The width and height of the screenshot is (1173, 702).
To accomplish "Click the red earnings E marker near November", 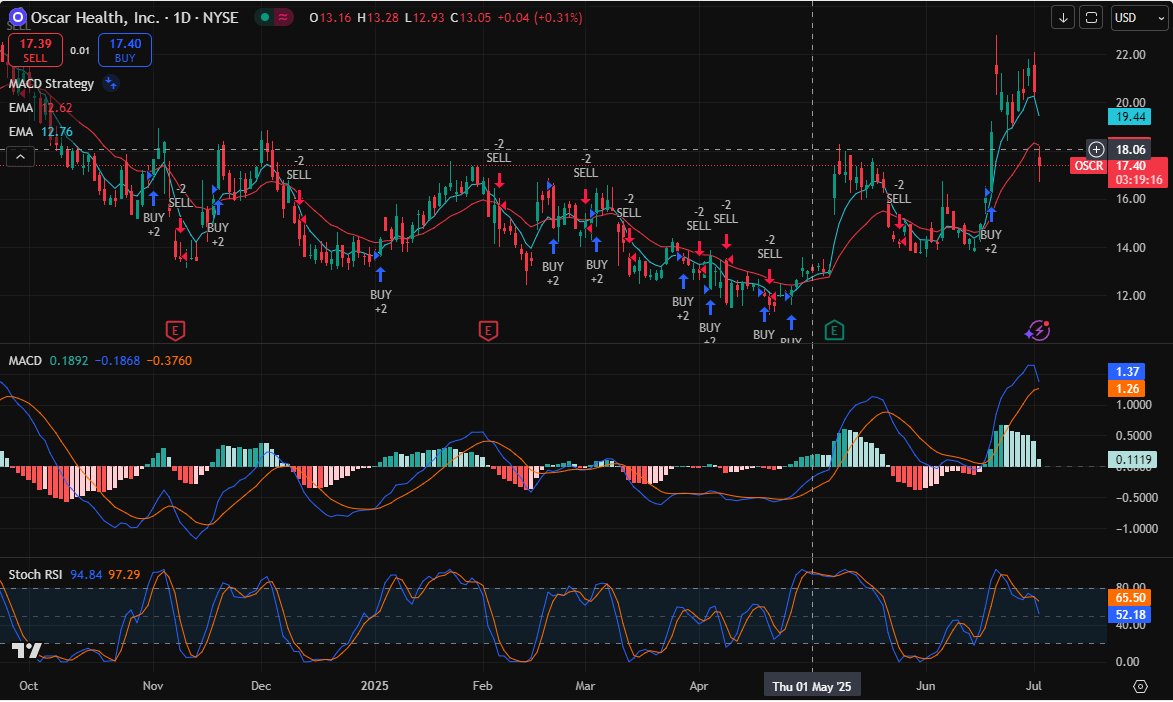I will click(x=175, y=330).
